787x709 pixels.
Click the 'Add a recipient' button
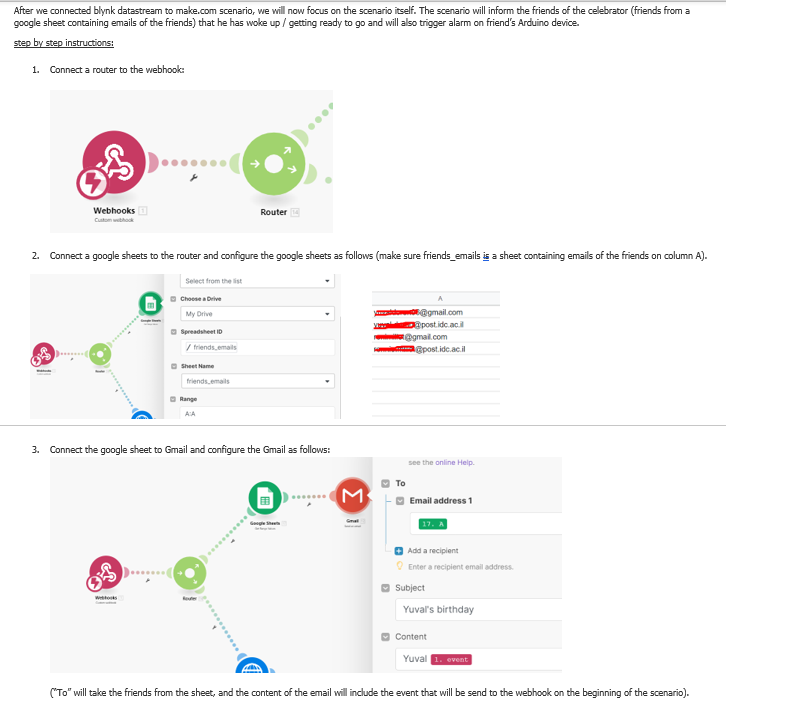(433, 551)
